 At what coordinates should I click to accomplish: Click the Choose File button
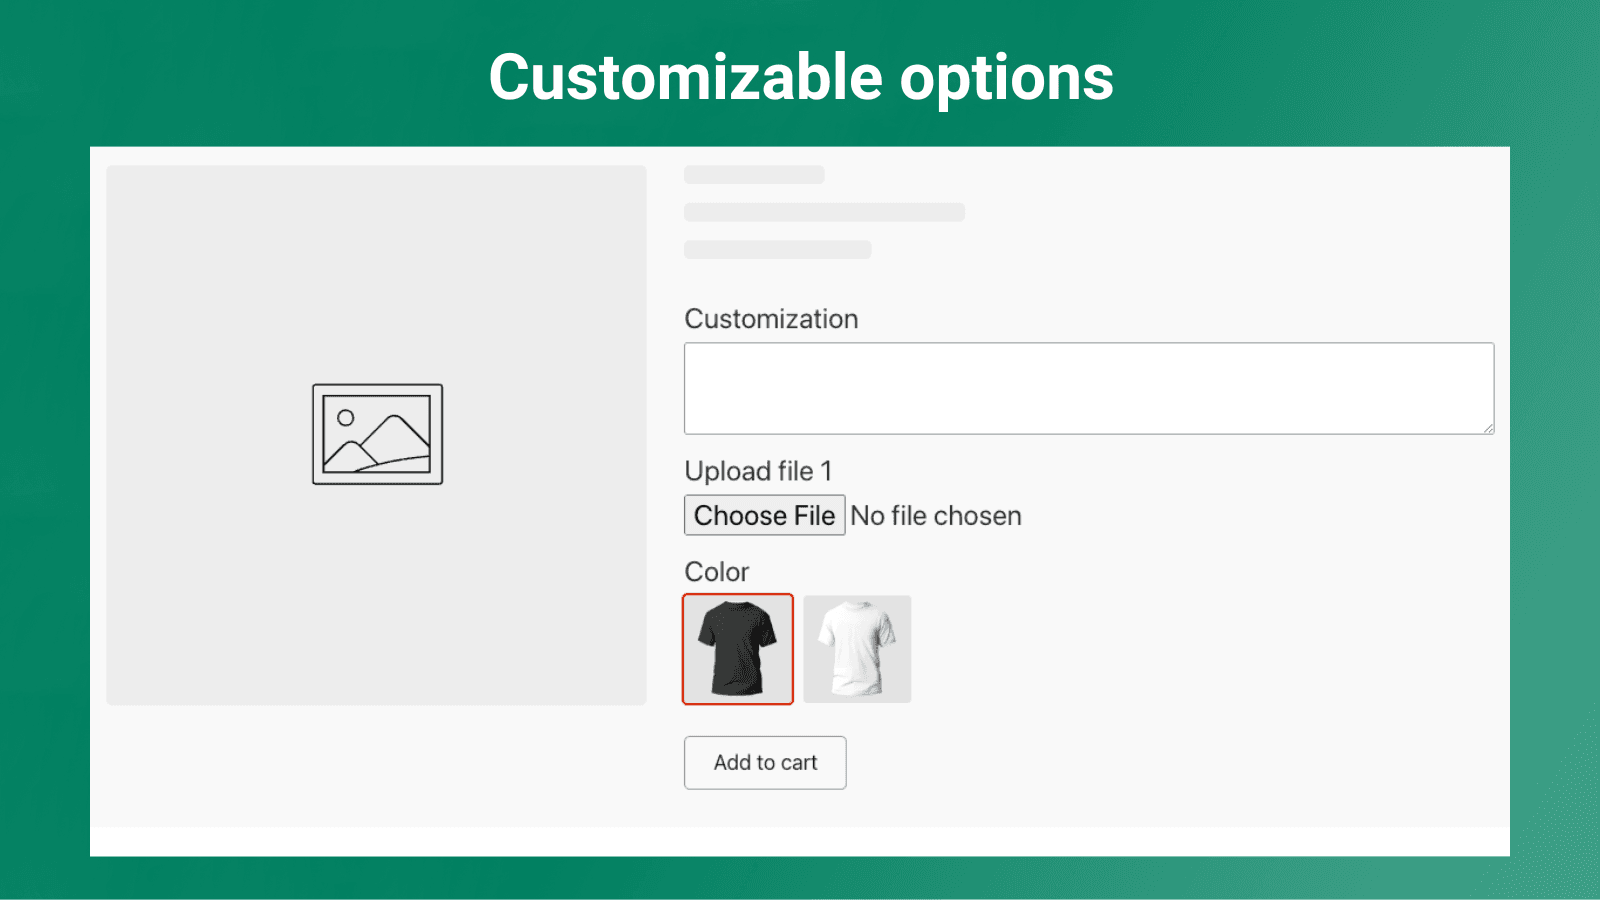click(764, 515)
